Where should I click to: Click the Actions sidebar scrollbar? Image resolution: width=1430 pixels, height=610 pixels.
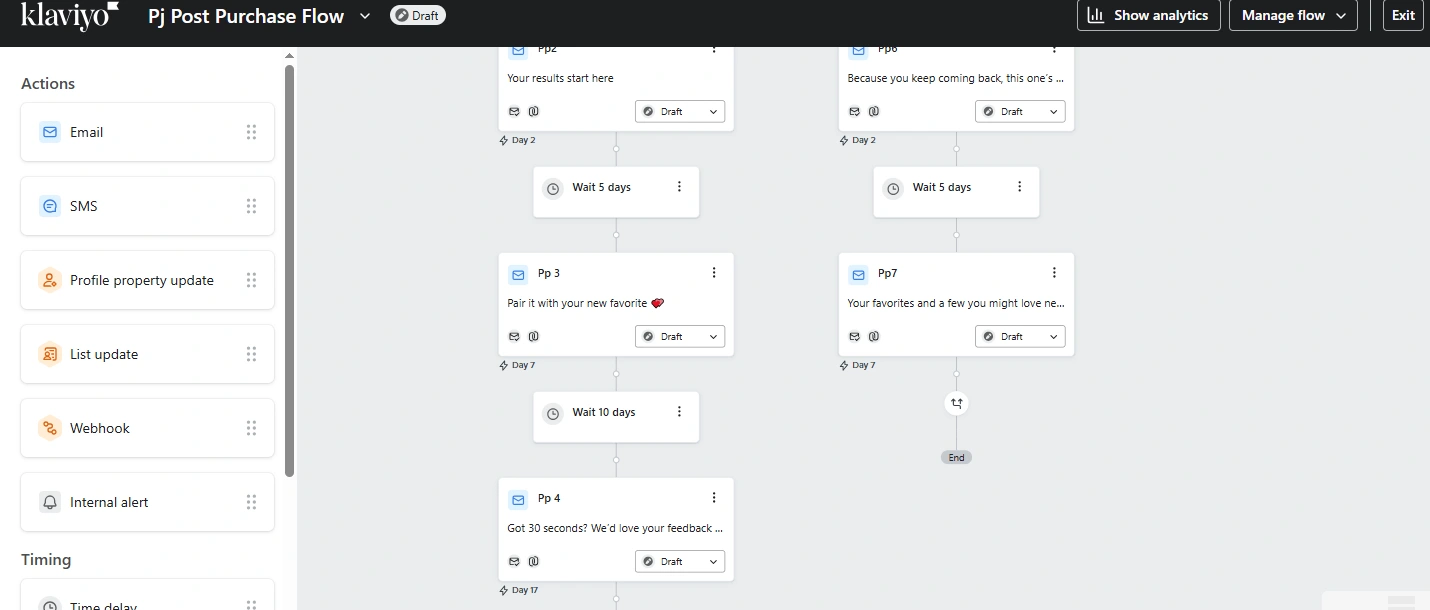tap(290, 270)
